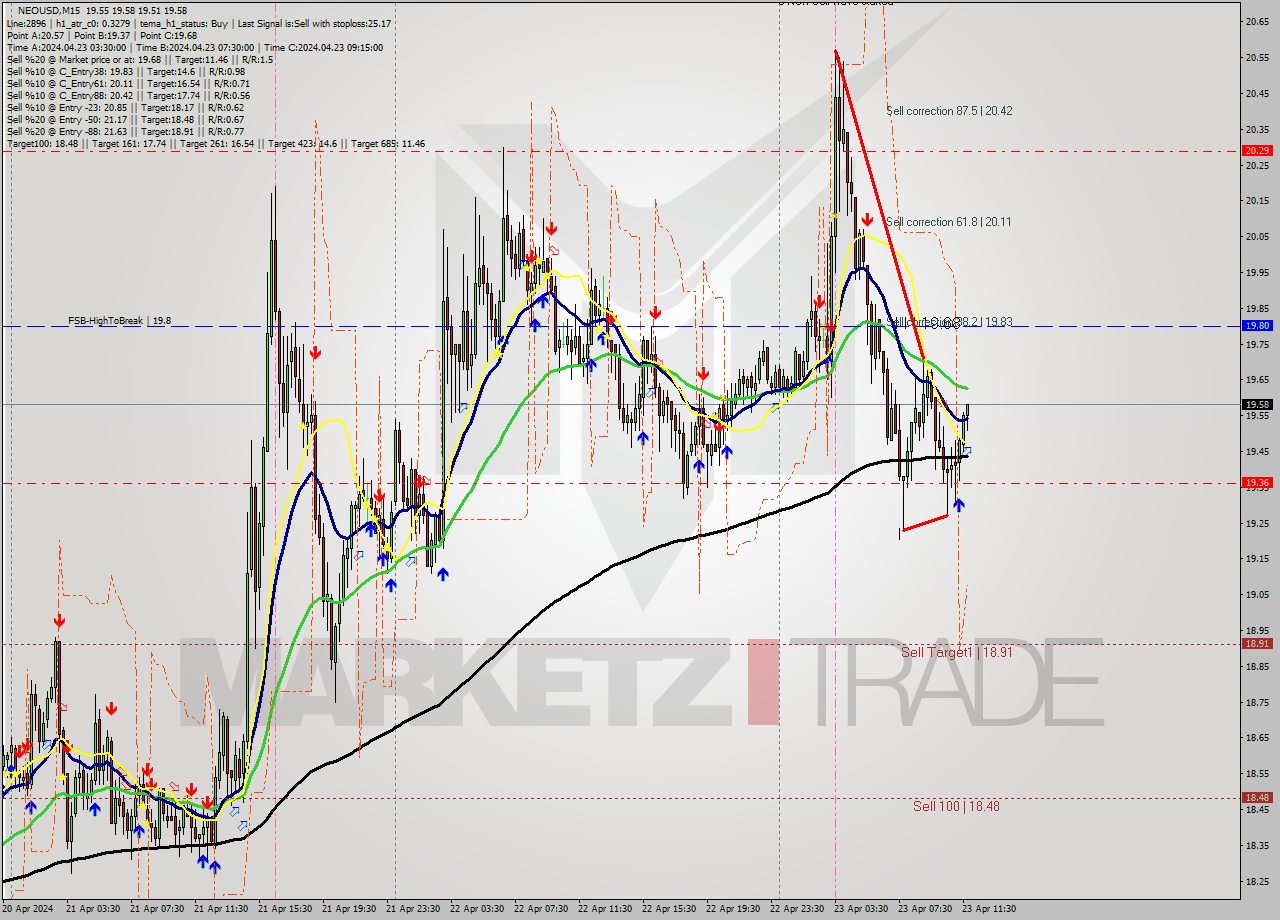Viewport: 1280px width, 920px height.
Task: Click the '22 Apr 07:30' time label
Action: click(x=541, y=909)
